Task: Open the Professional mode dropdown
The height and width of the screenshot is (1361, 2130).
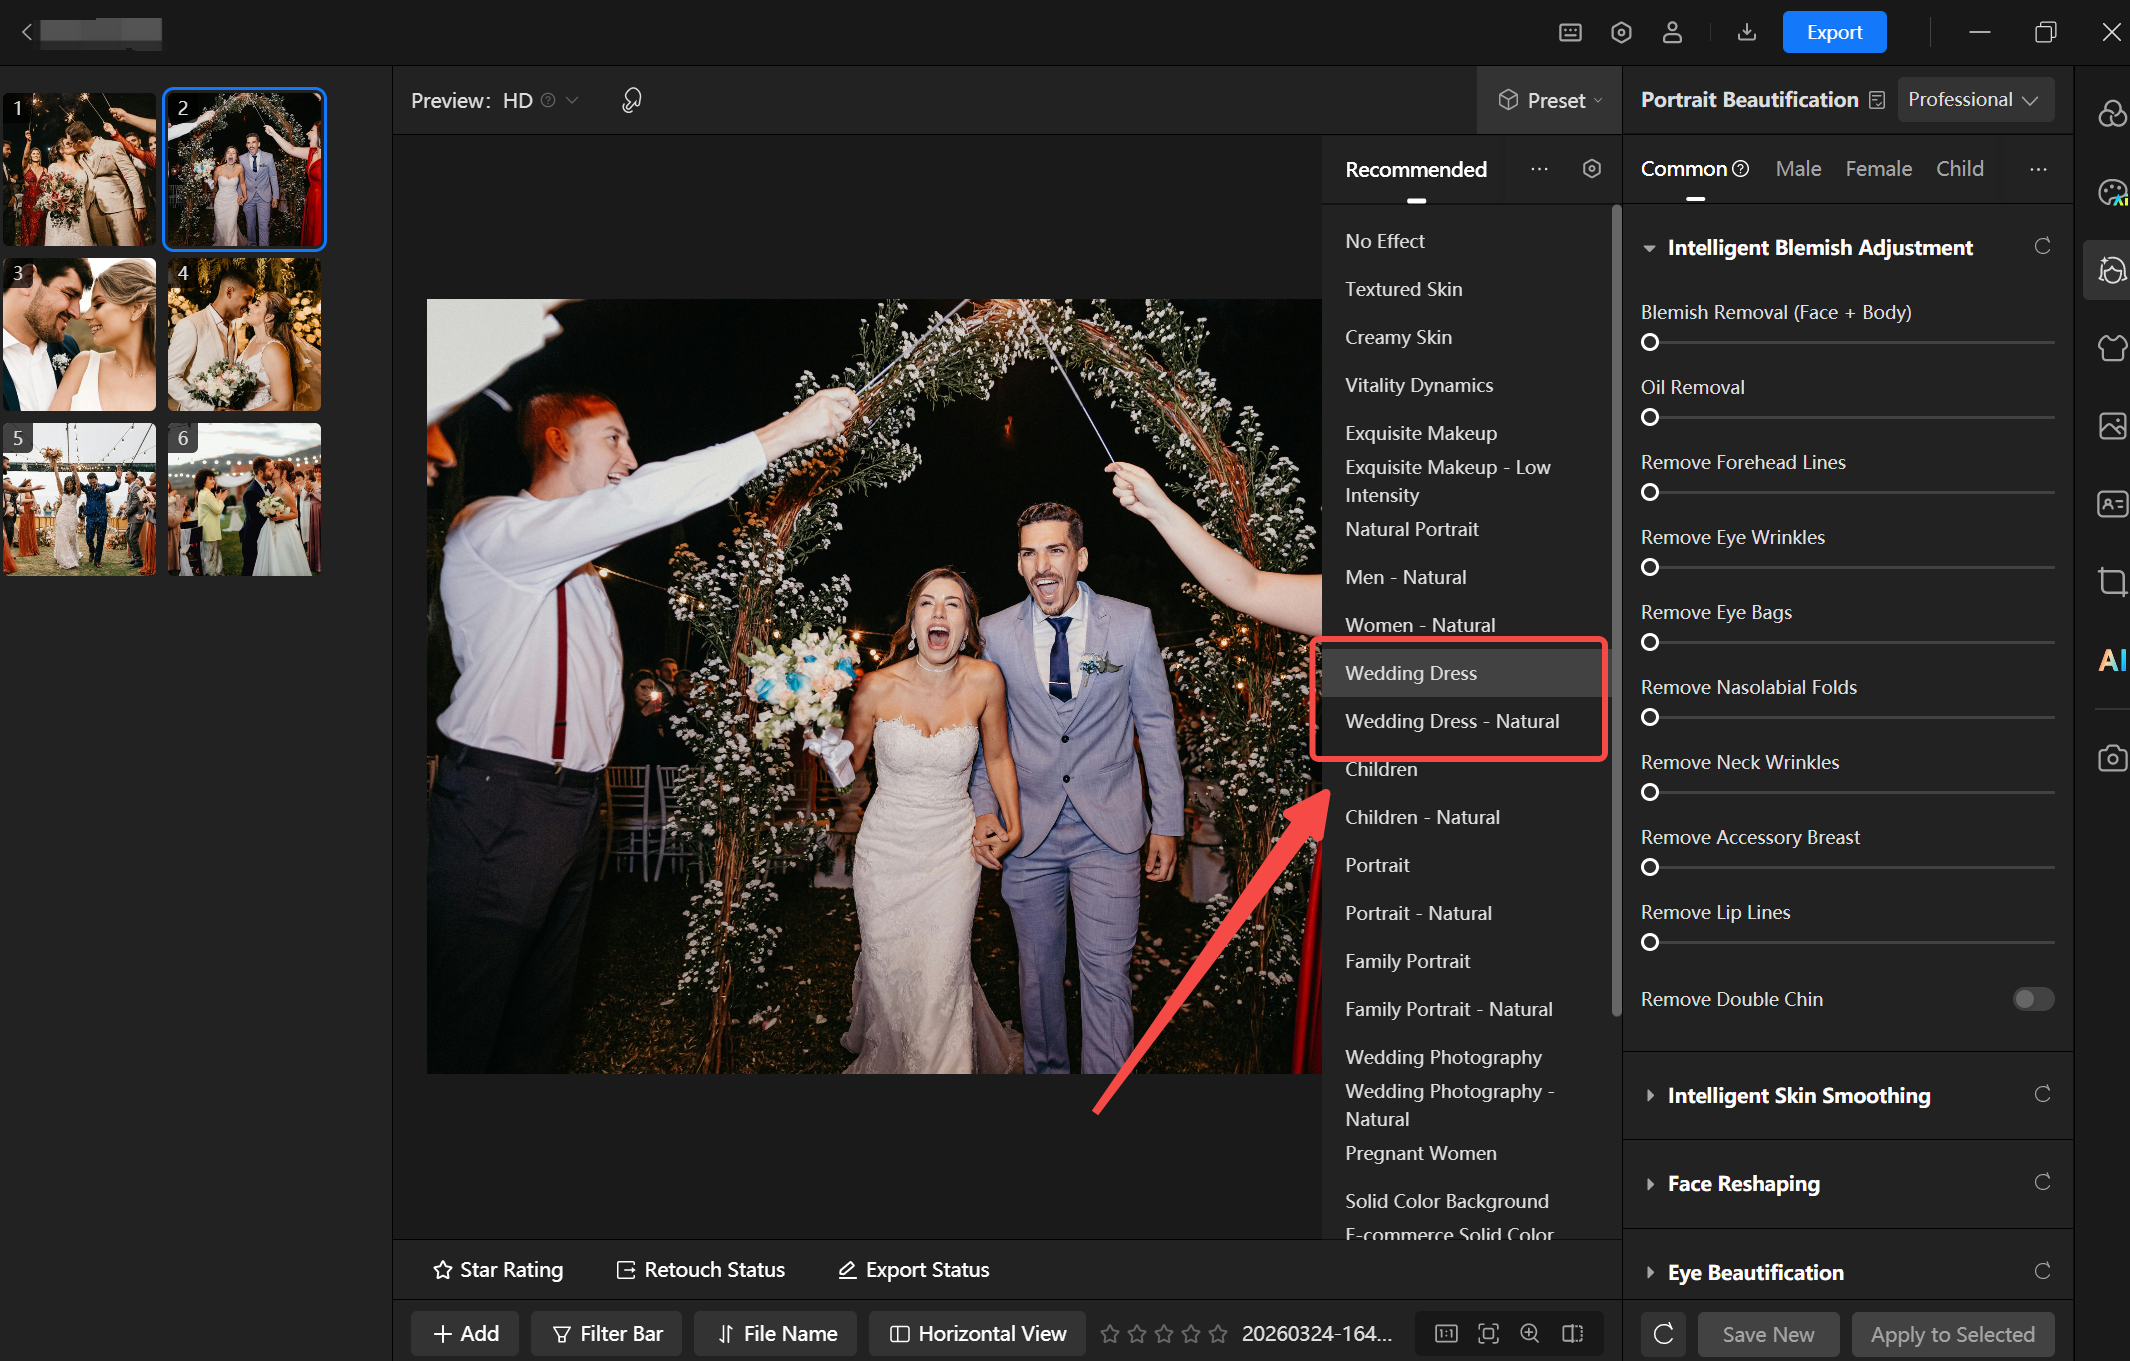Action: coord(1974,100)
